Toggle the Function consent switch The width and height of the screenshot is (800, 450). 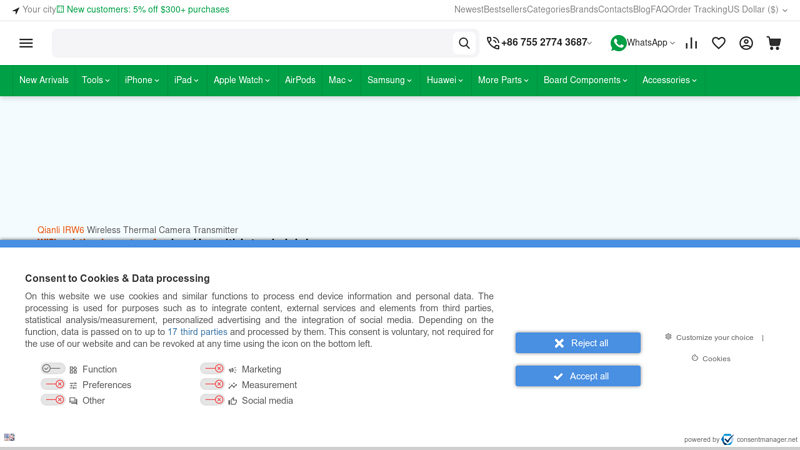click(x=53, y=368)
